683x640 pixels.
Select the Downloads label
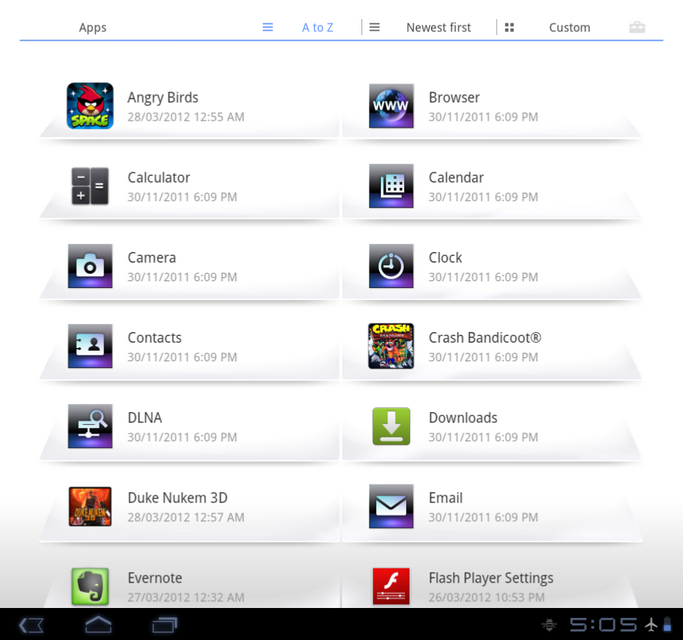point(463,418)
